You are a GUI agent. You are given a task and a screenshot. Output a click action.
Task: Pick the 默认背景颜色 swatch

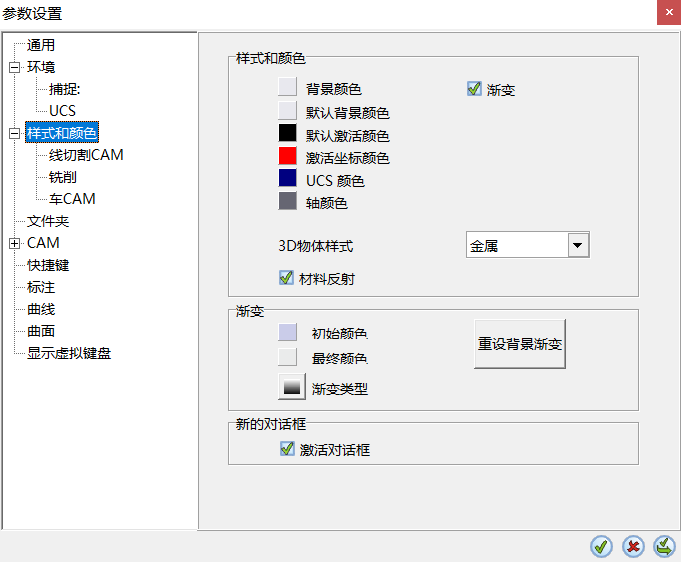(x=288, y=110)
